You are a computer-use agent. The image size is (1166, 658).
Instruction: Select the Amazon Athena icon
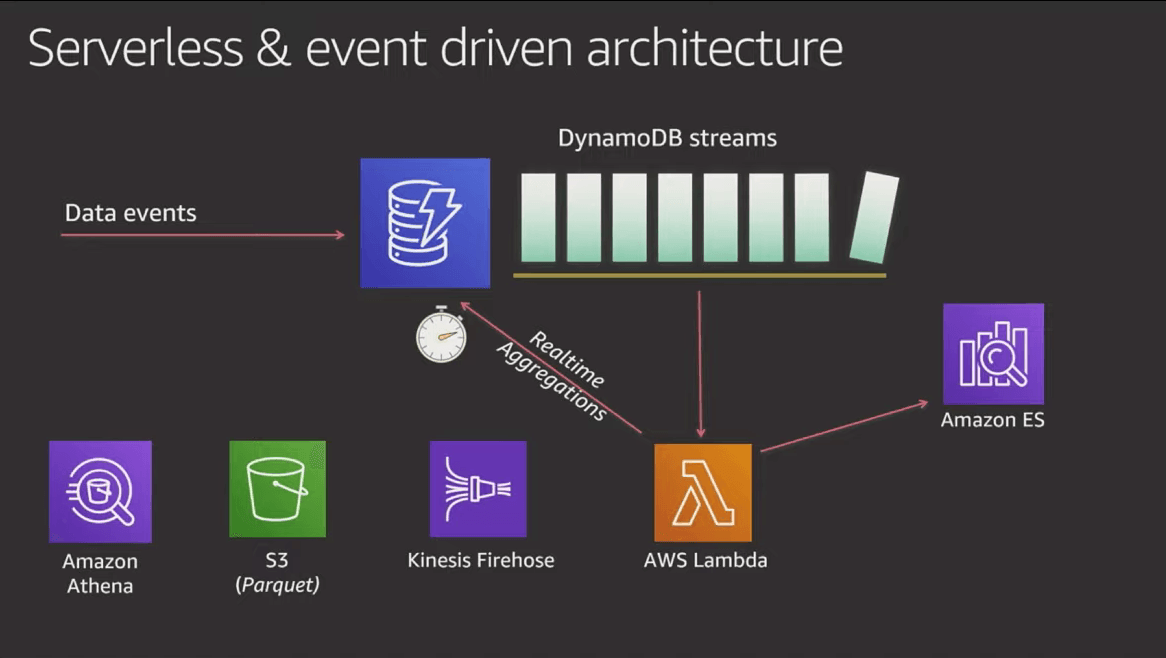[x=100, y=491]
